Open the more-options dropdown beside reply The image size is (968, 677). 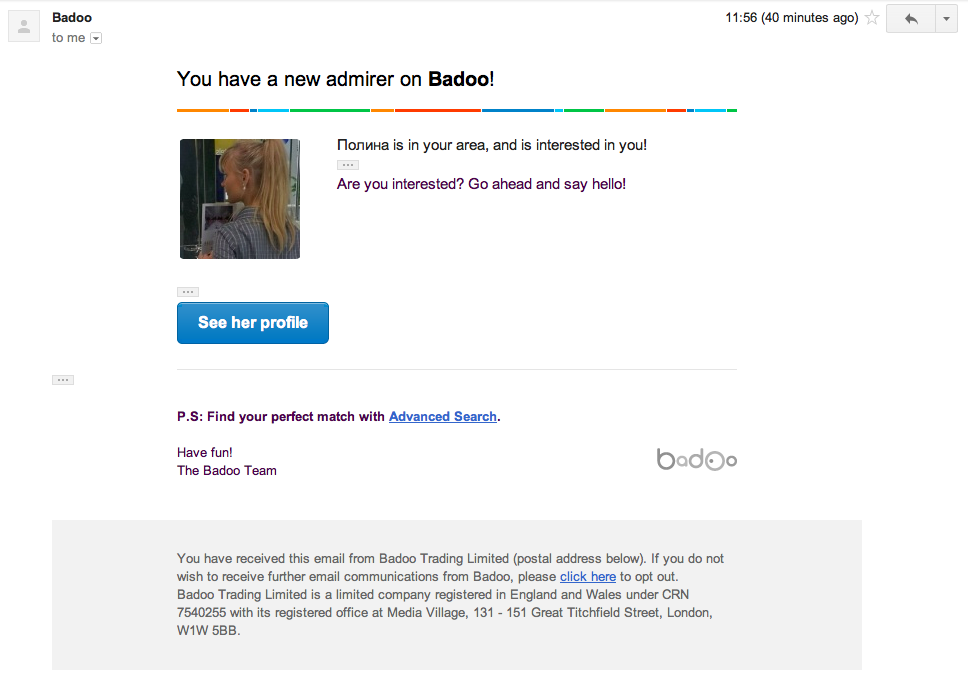coord(946,19)
